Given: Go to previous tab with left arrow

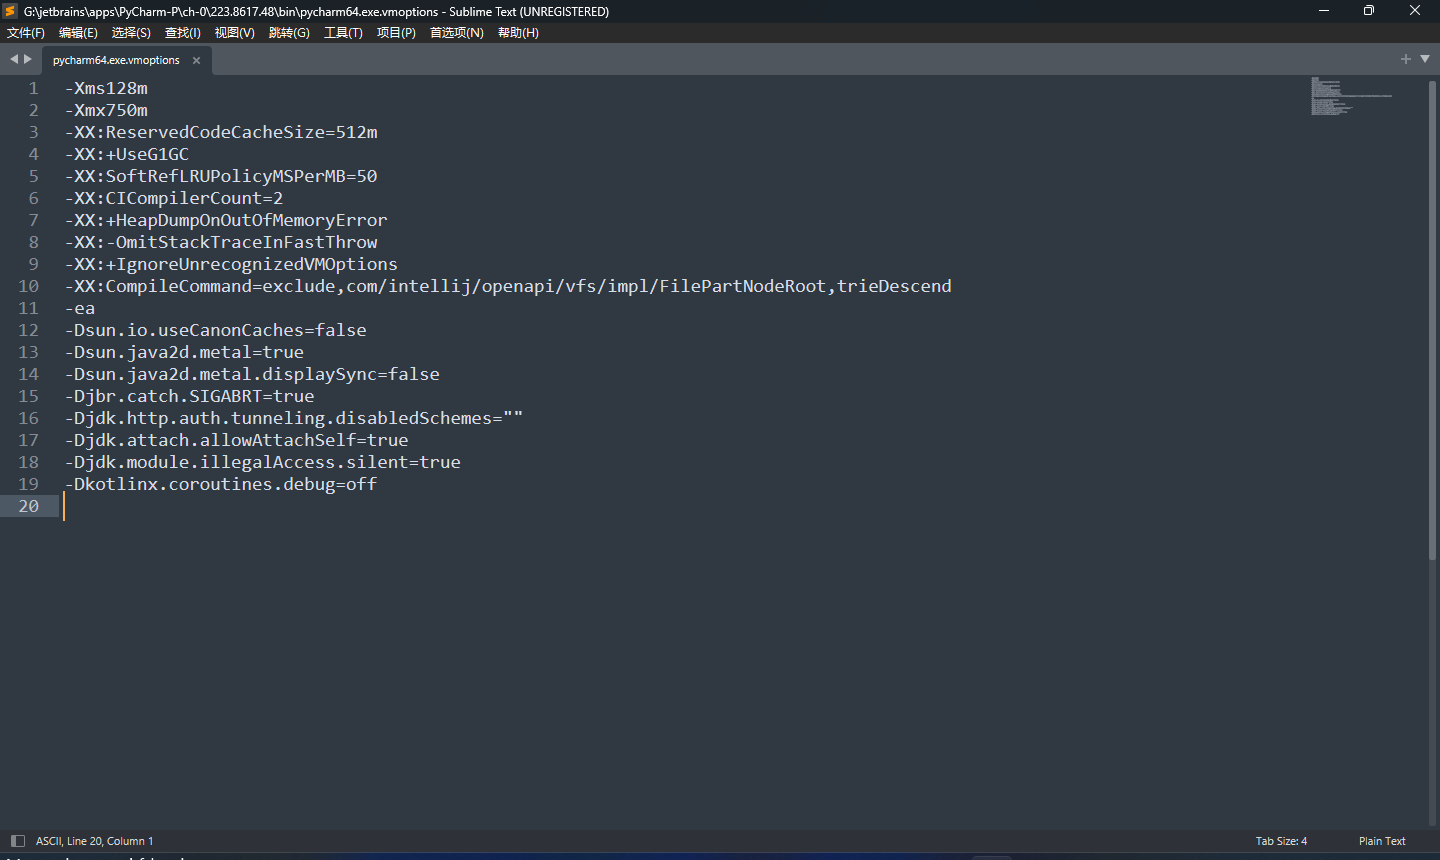Looking at the screenshot, I should (x=14, y=59).
